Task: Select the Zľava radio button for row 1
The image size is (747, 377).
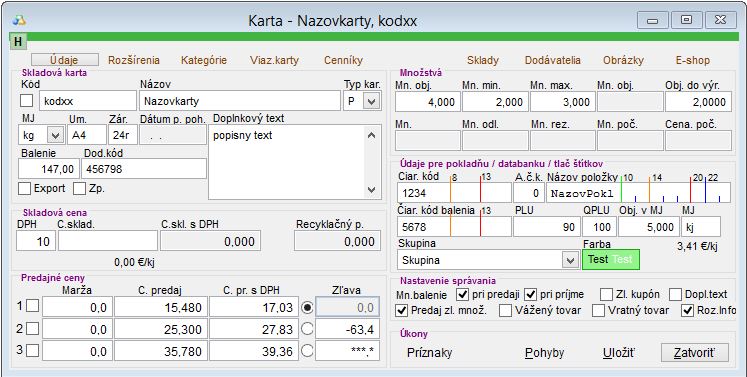Action: click(307, 307)
